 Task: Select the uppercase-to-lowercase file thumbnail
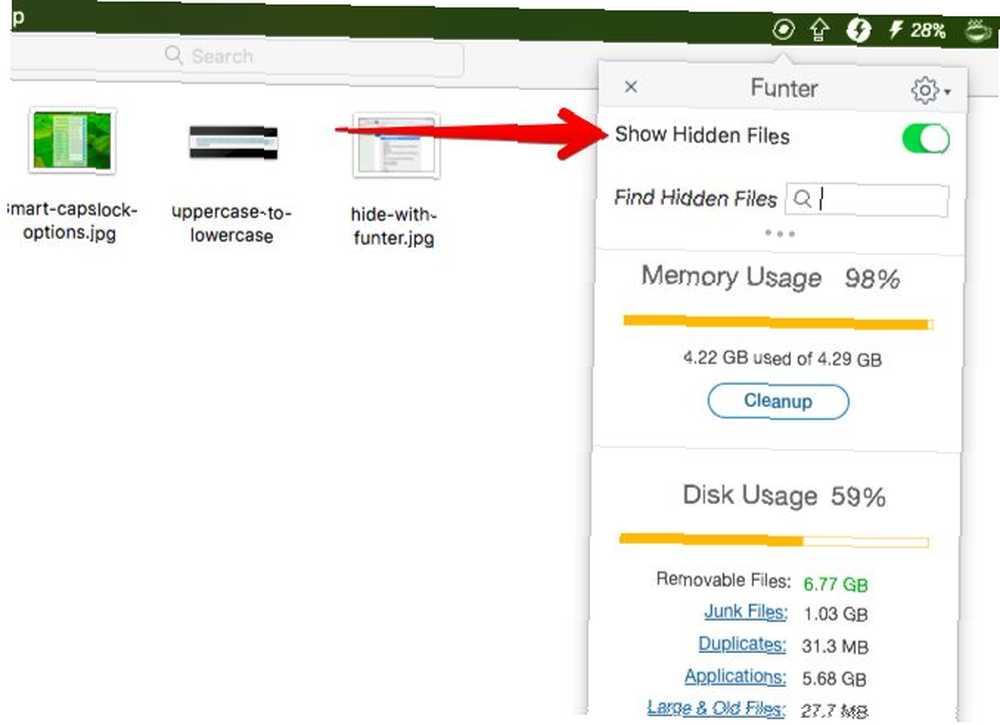tap(233, 142)
